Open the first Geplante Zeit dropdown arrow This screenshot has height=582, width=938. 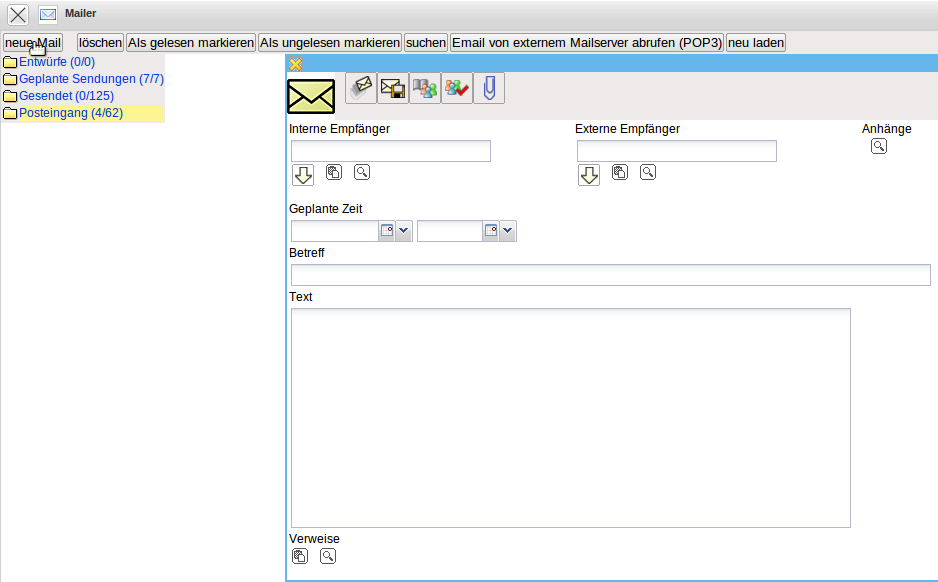(x=404, y=231)
